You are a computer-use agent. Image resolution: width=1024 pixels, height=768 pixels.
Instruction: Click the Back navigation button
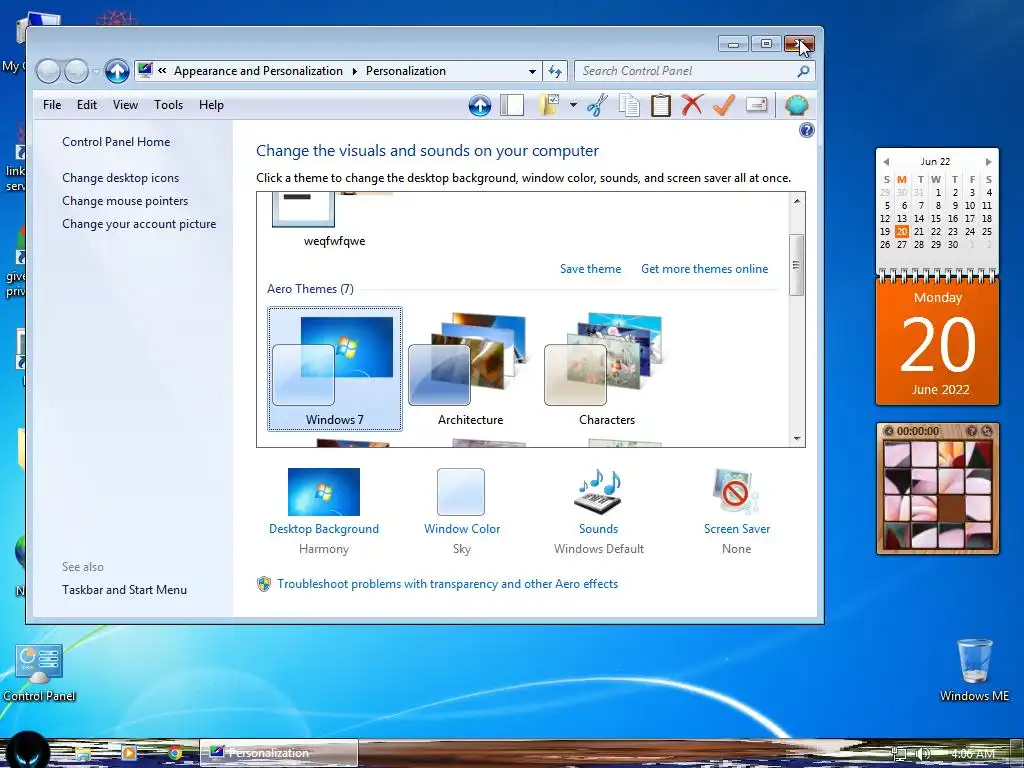tap(48, 71)
